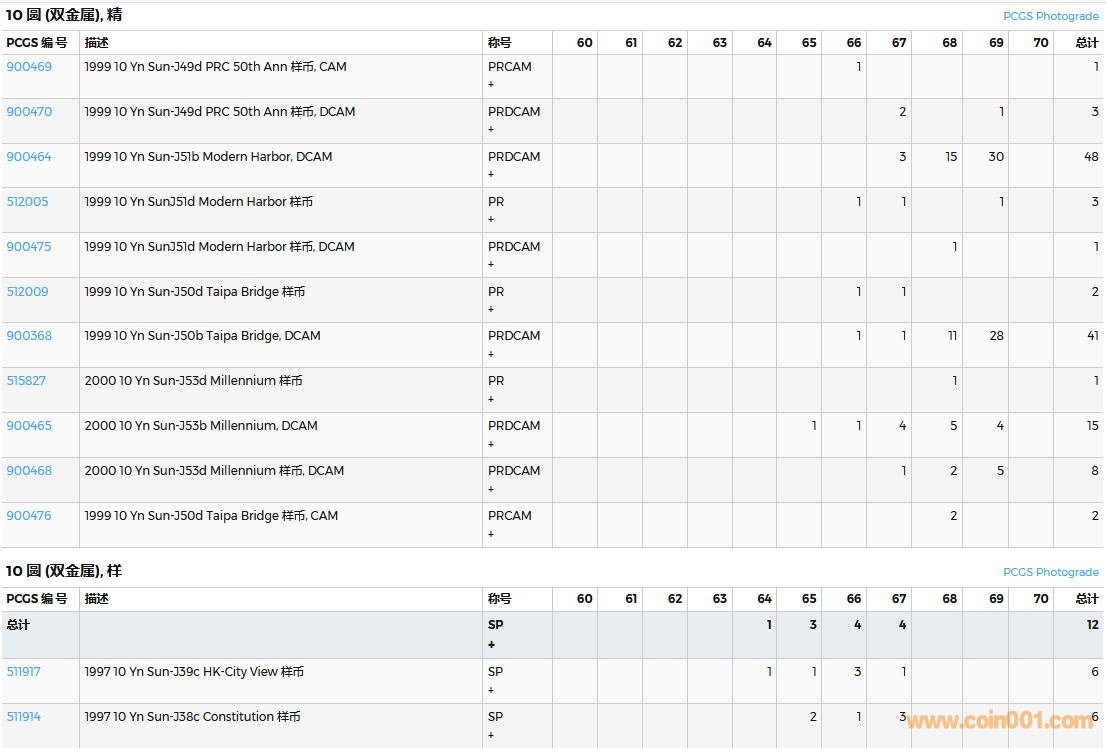The width and height of the screenshot is (1106, 748).
Task: Open PCGS number 515827 Millennium entry
Action: click(26, 381)
